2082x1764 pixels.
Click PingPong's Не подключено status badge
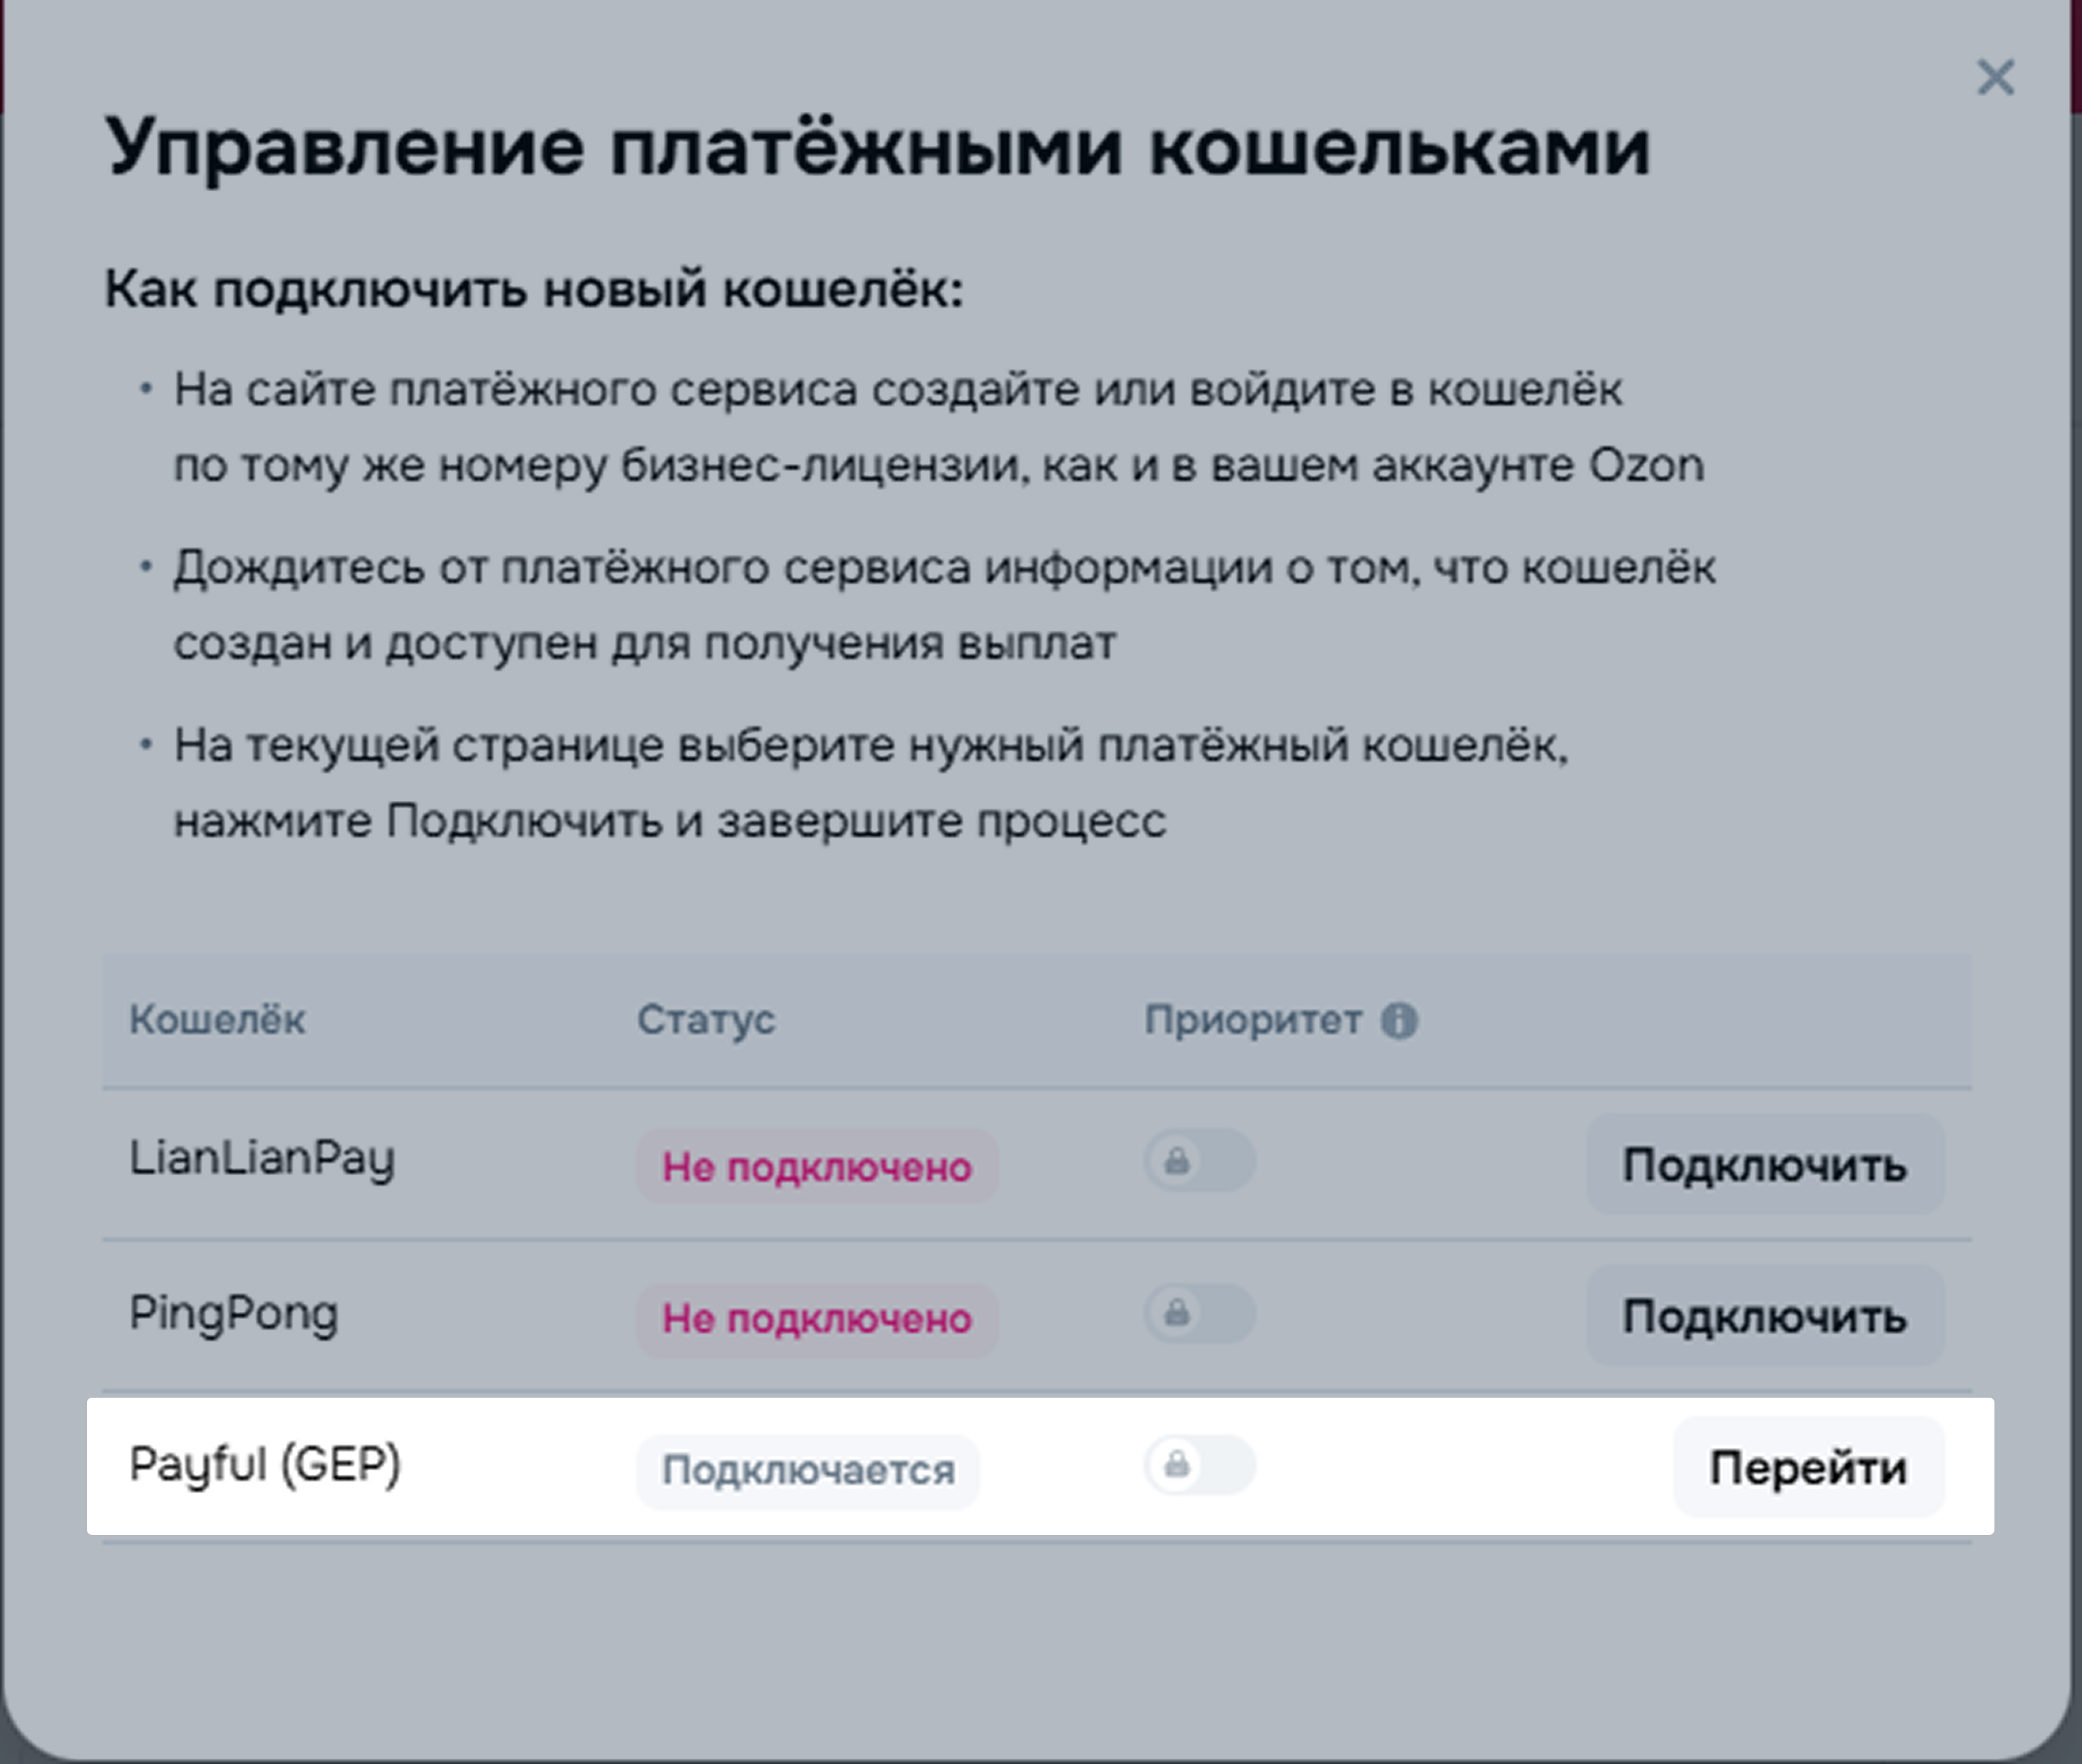pyautogui.click(x=816, y=1319)
